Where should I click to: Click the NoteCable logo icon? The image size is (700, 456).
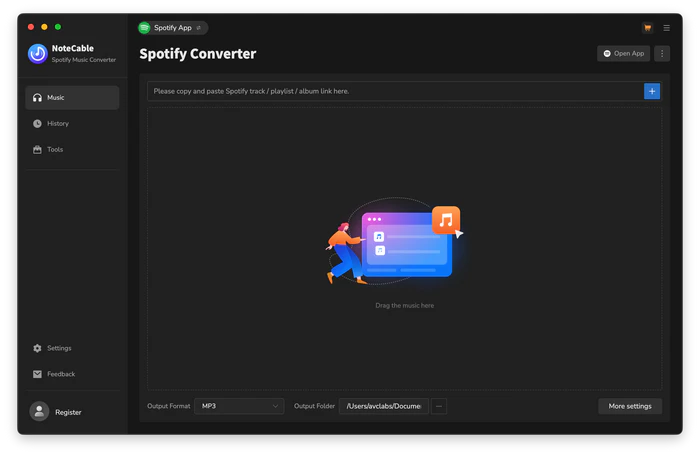tap(38, 54)
